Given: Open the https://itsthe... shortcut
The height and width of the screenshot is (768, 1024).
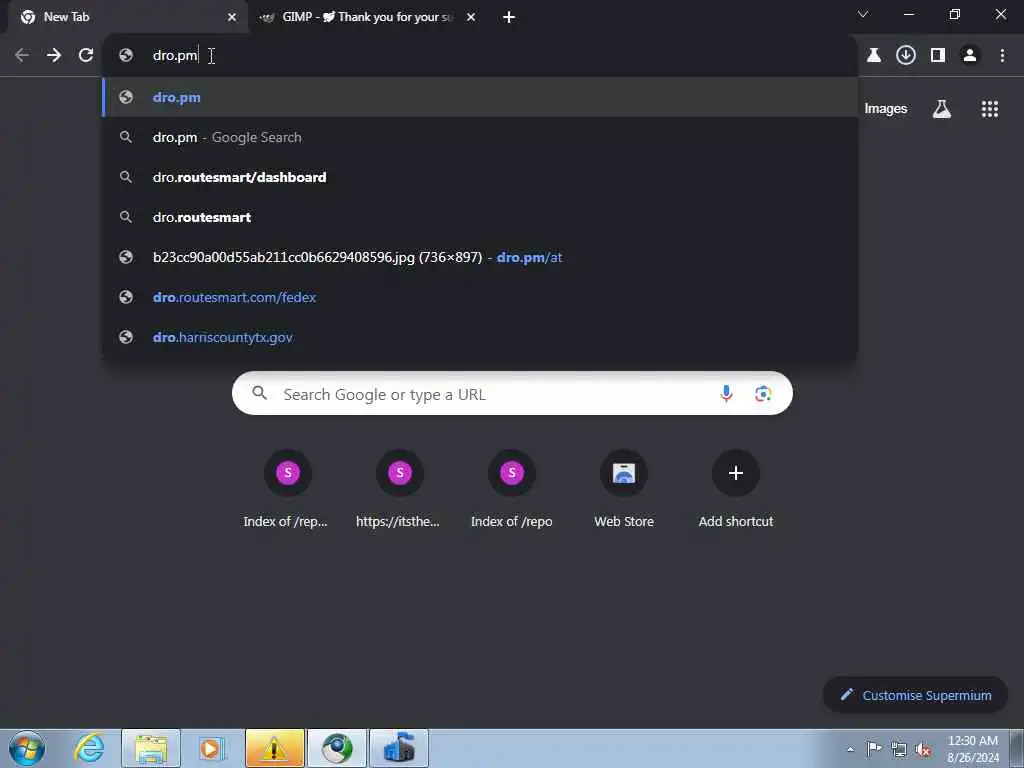Looking at the screenshot, I should (x=400, y=489).
